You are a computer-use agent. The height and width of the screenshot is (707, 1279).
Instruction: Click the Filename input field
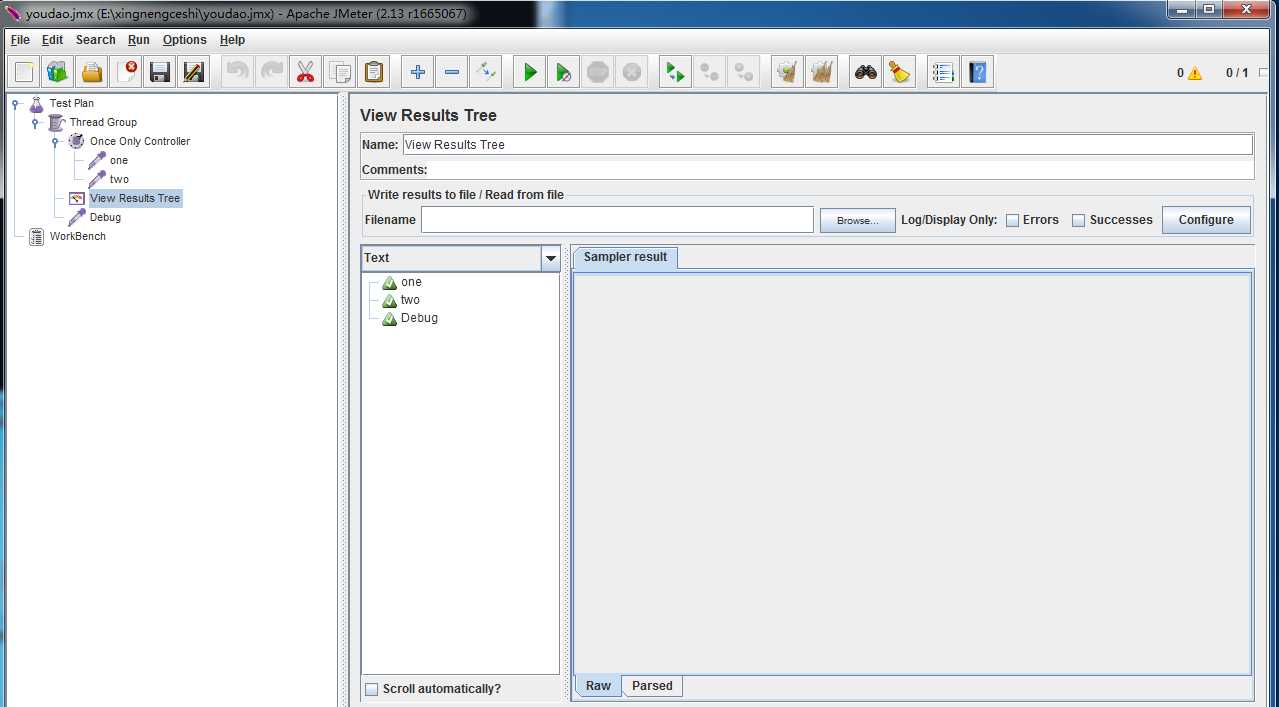coord(617,220)
